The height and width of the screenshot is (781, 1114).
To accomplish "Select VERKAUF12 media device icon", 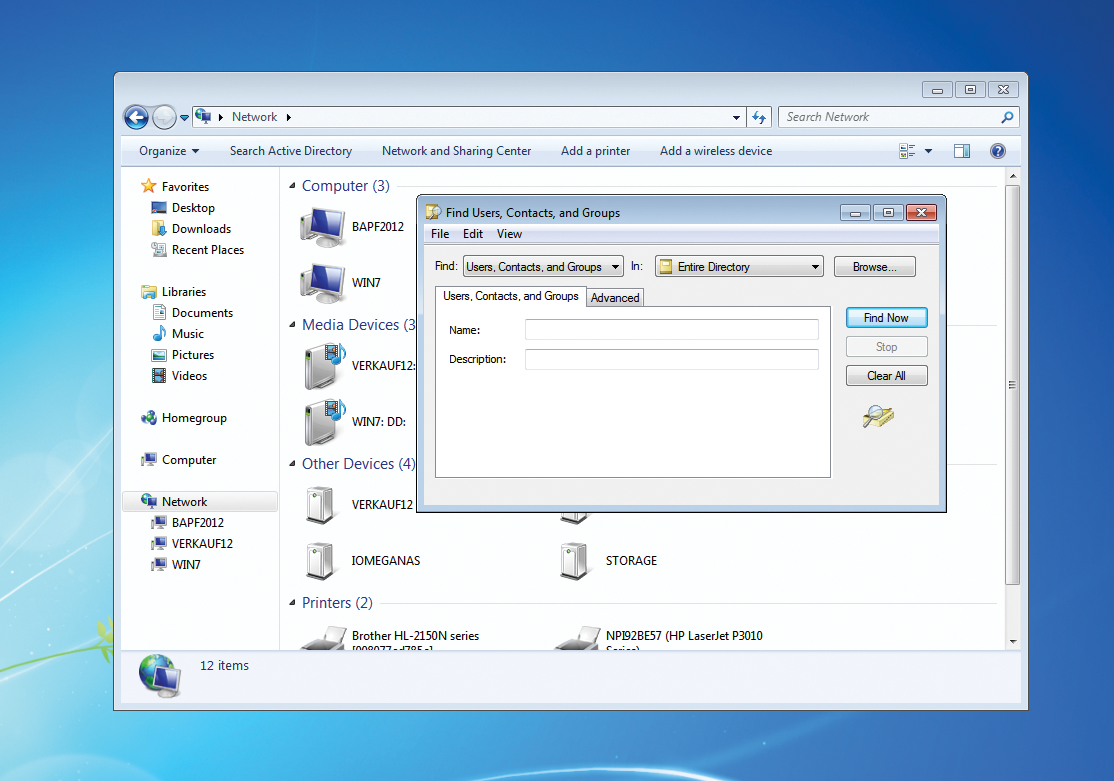I will coord(325,366).
